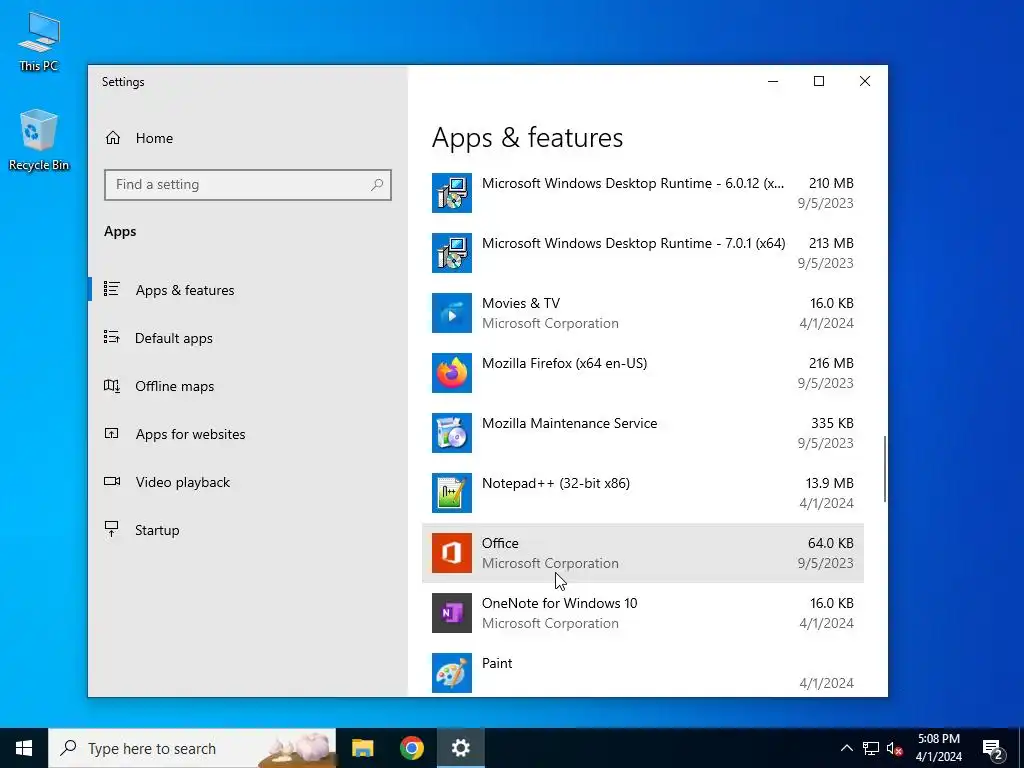Select the Recycle Bin desktop icon
The width and height of the screenshot is (1024, 768).
[x=39, y=140]
